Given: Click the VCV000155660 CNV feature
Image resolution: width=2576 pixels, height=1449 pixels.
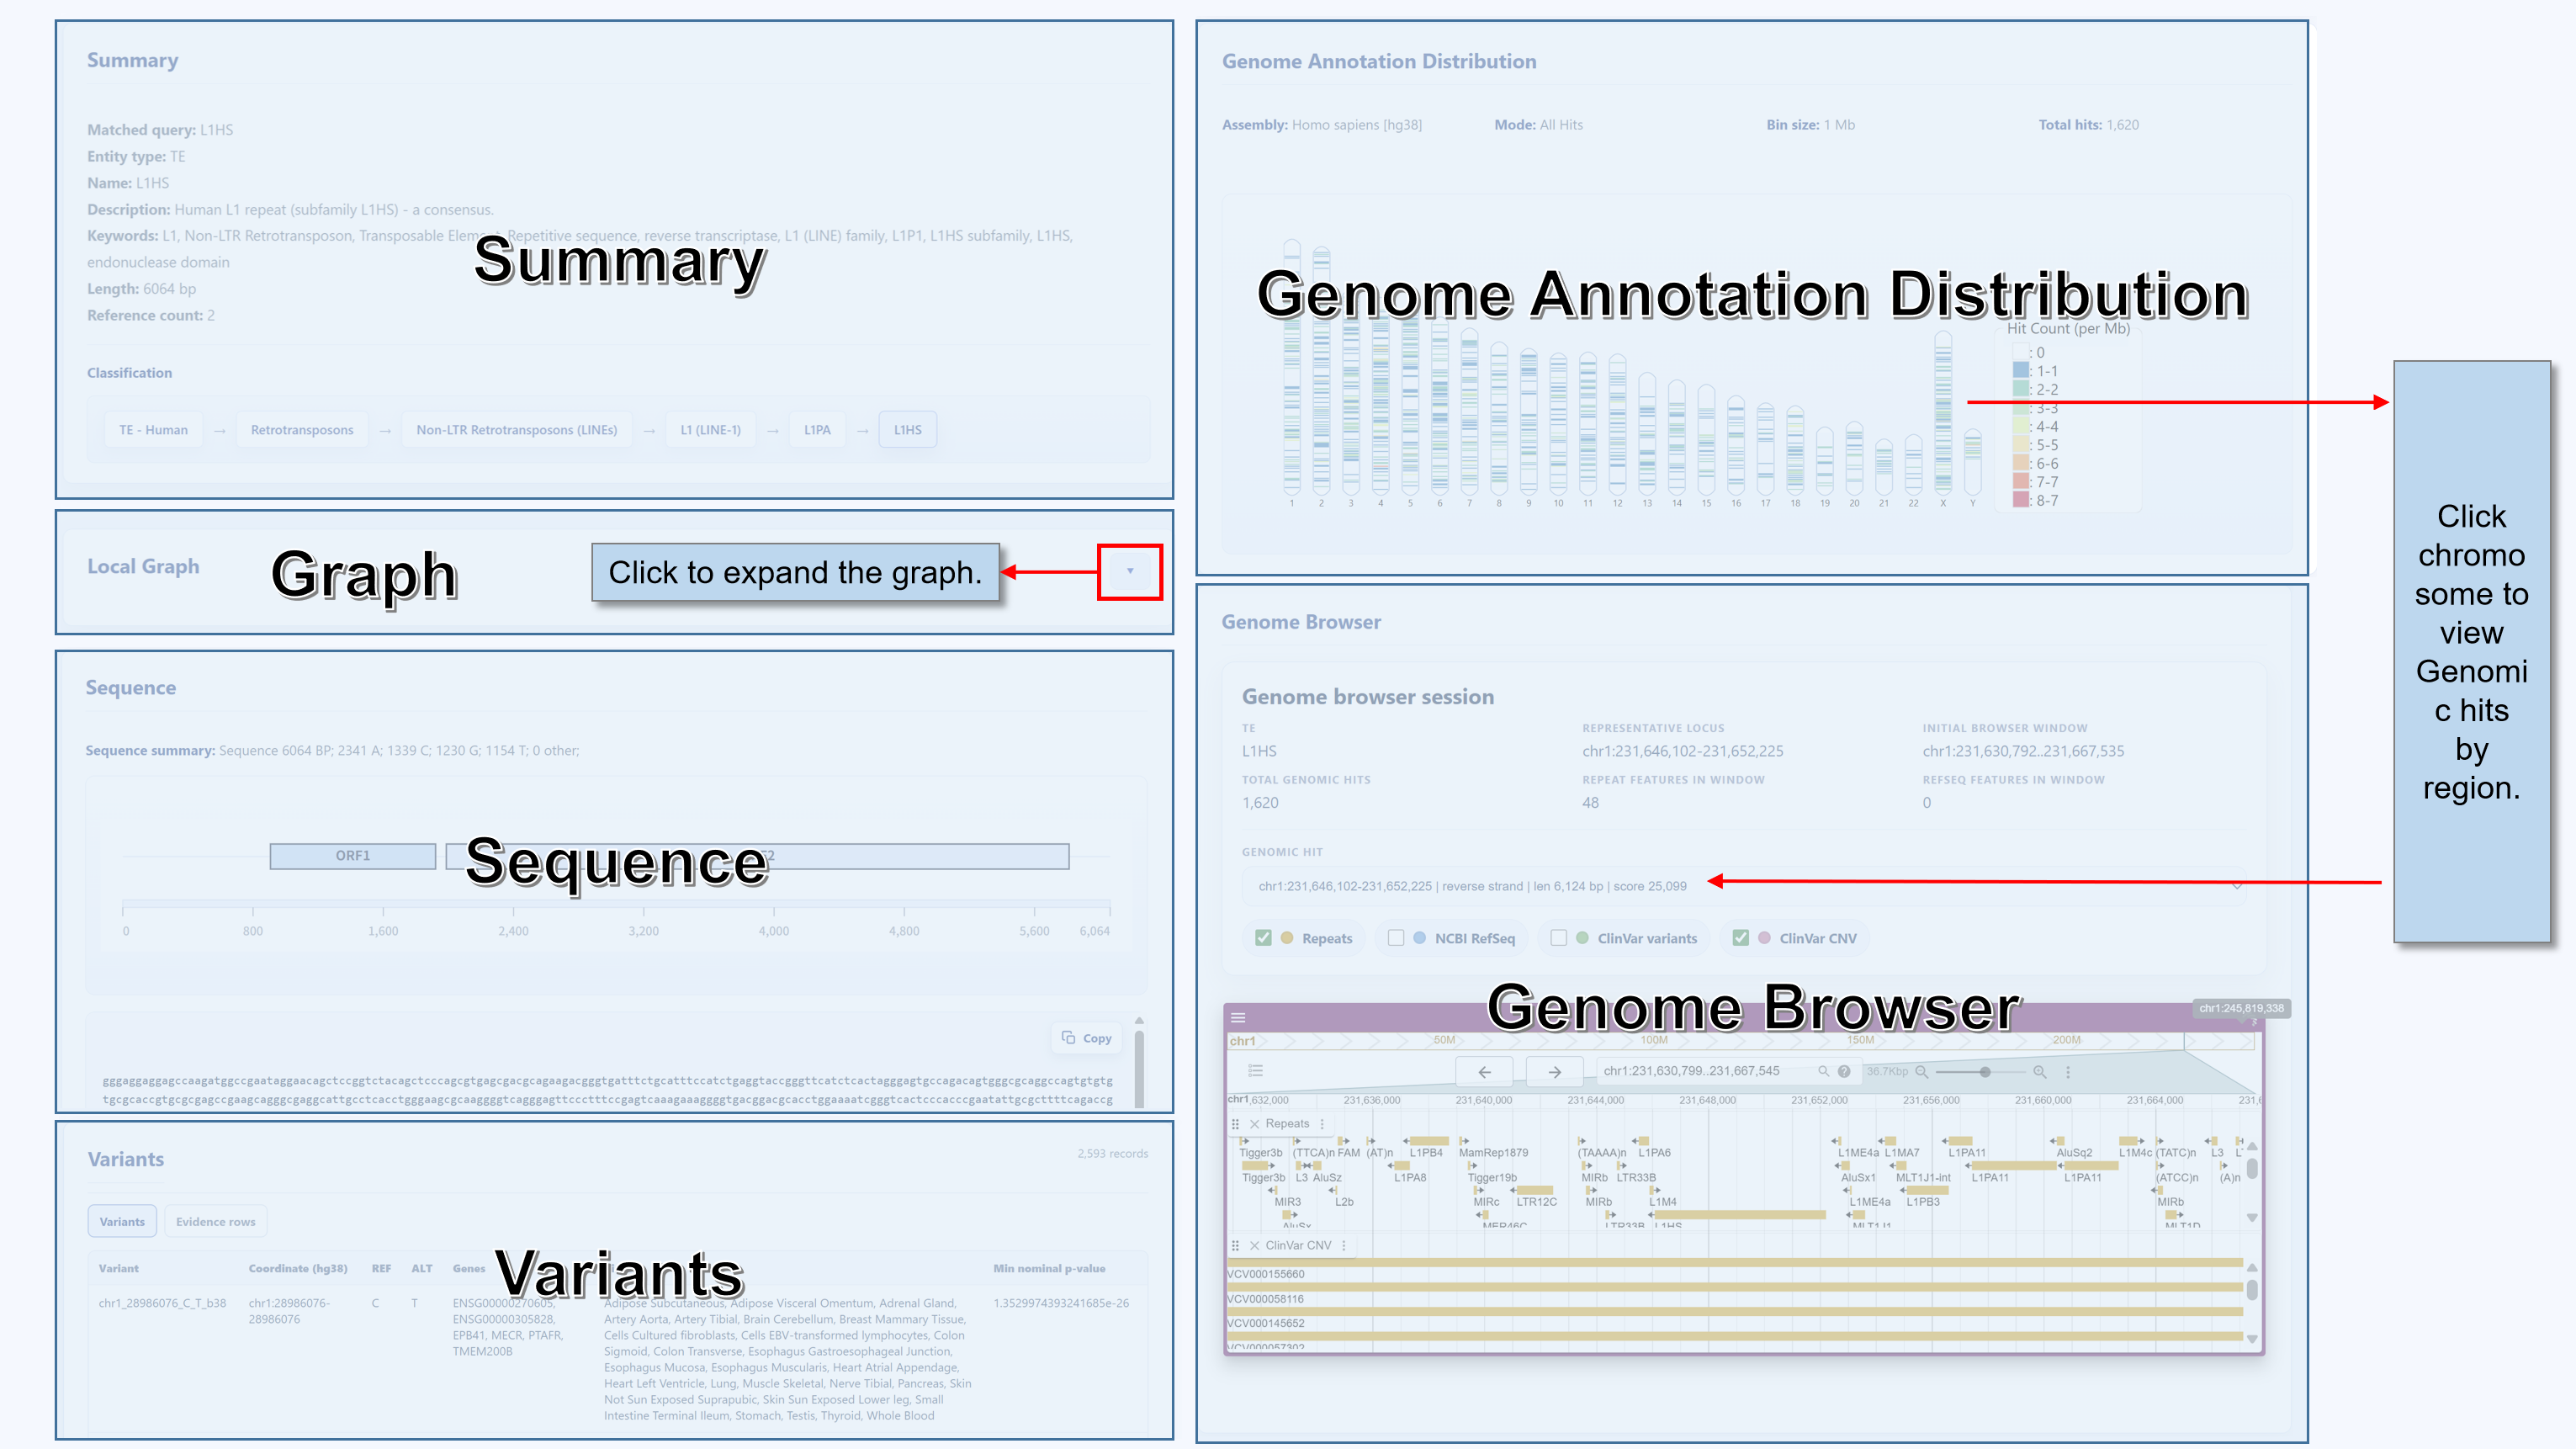Looking at the screenshot, I should (x=1734, y=1262).
